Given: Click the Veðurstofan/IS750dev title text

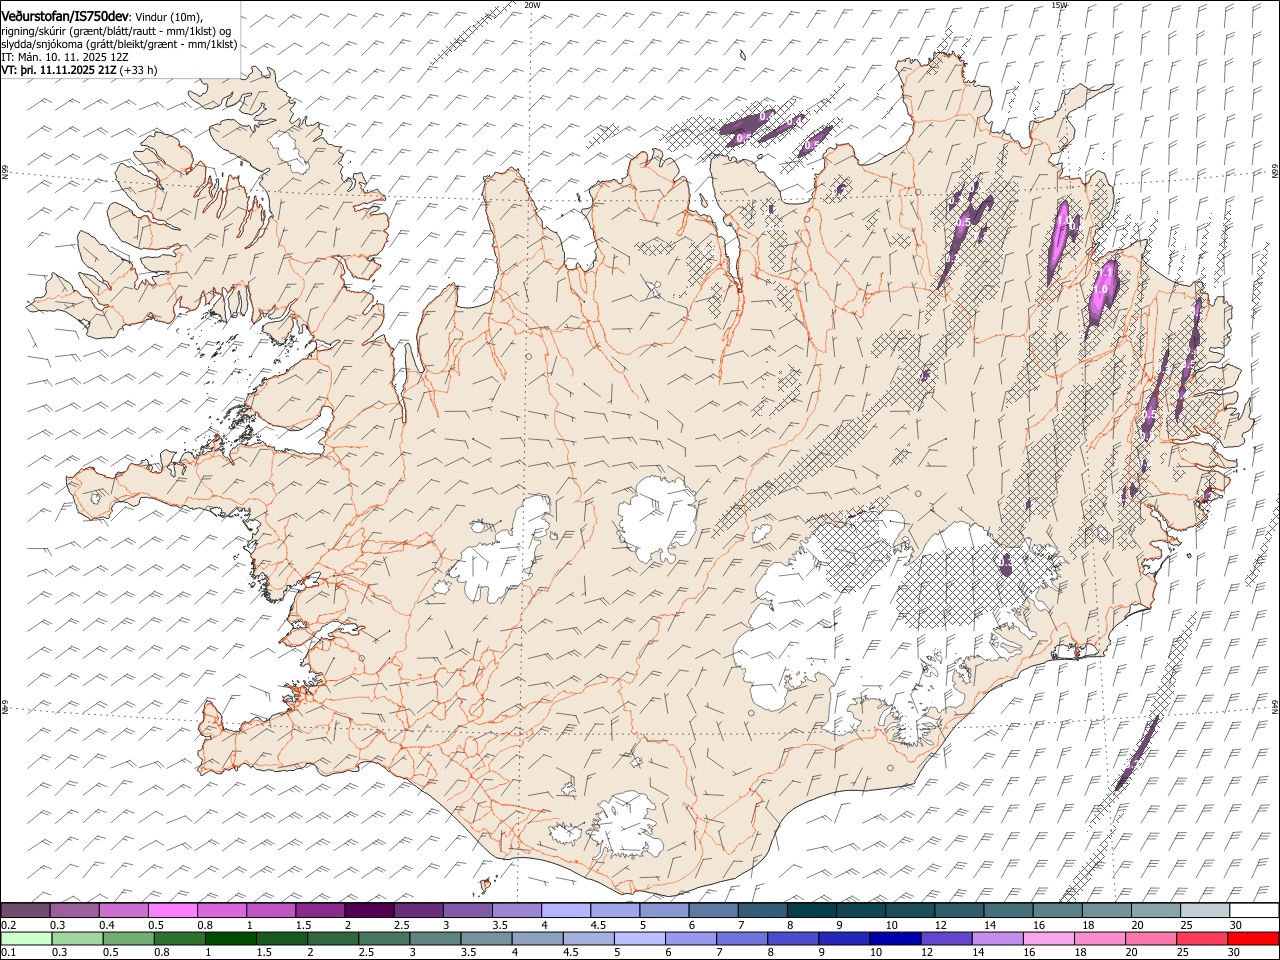Looking at the screenshot, I should coord(65,16).
